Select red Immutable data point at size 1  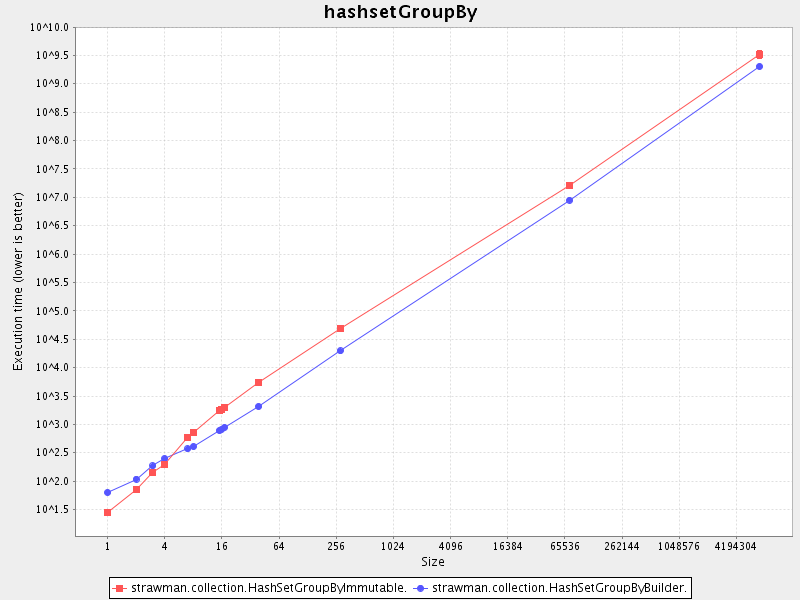107,512
